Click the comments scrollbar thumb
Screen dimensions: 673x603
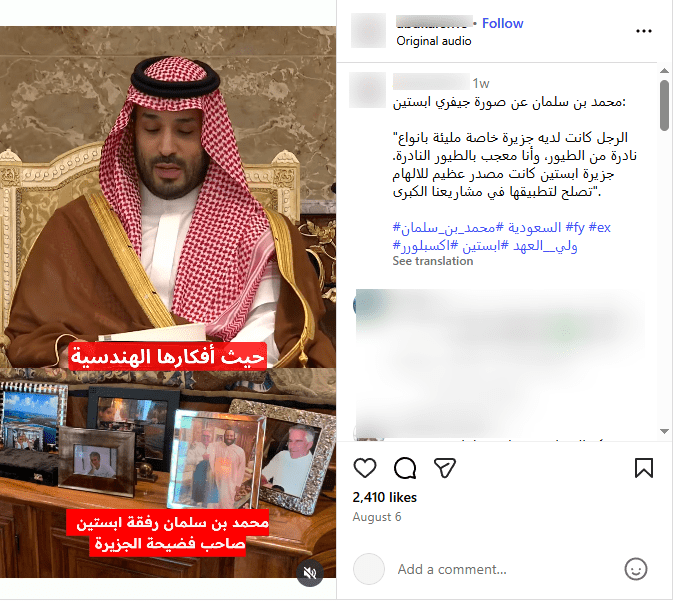664,105
